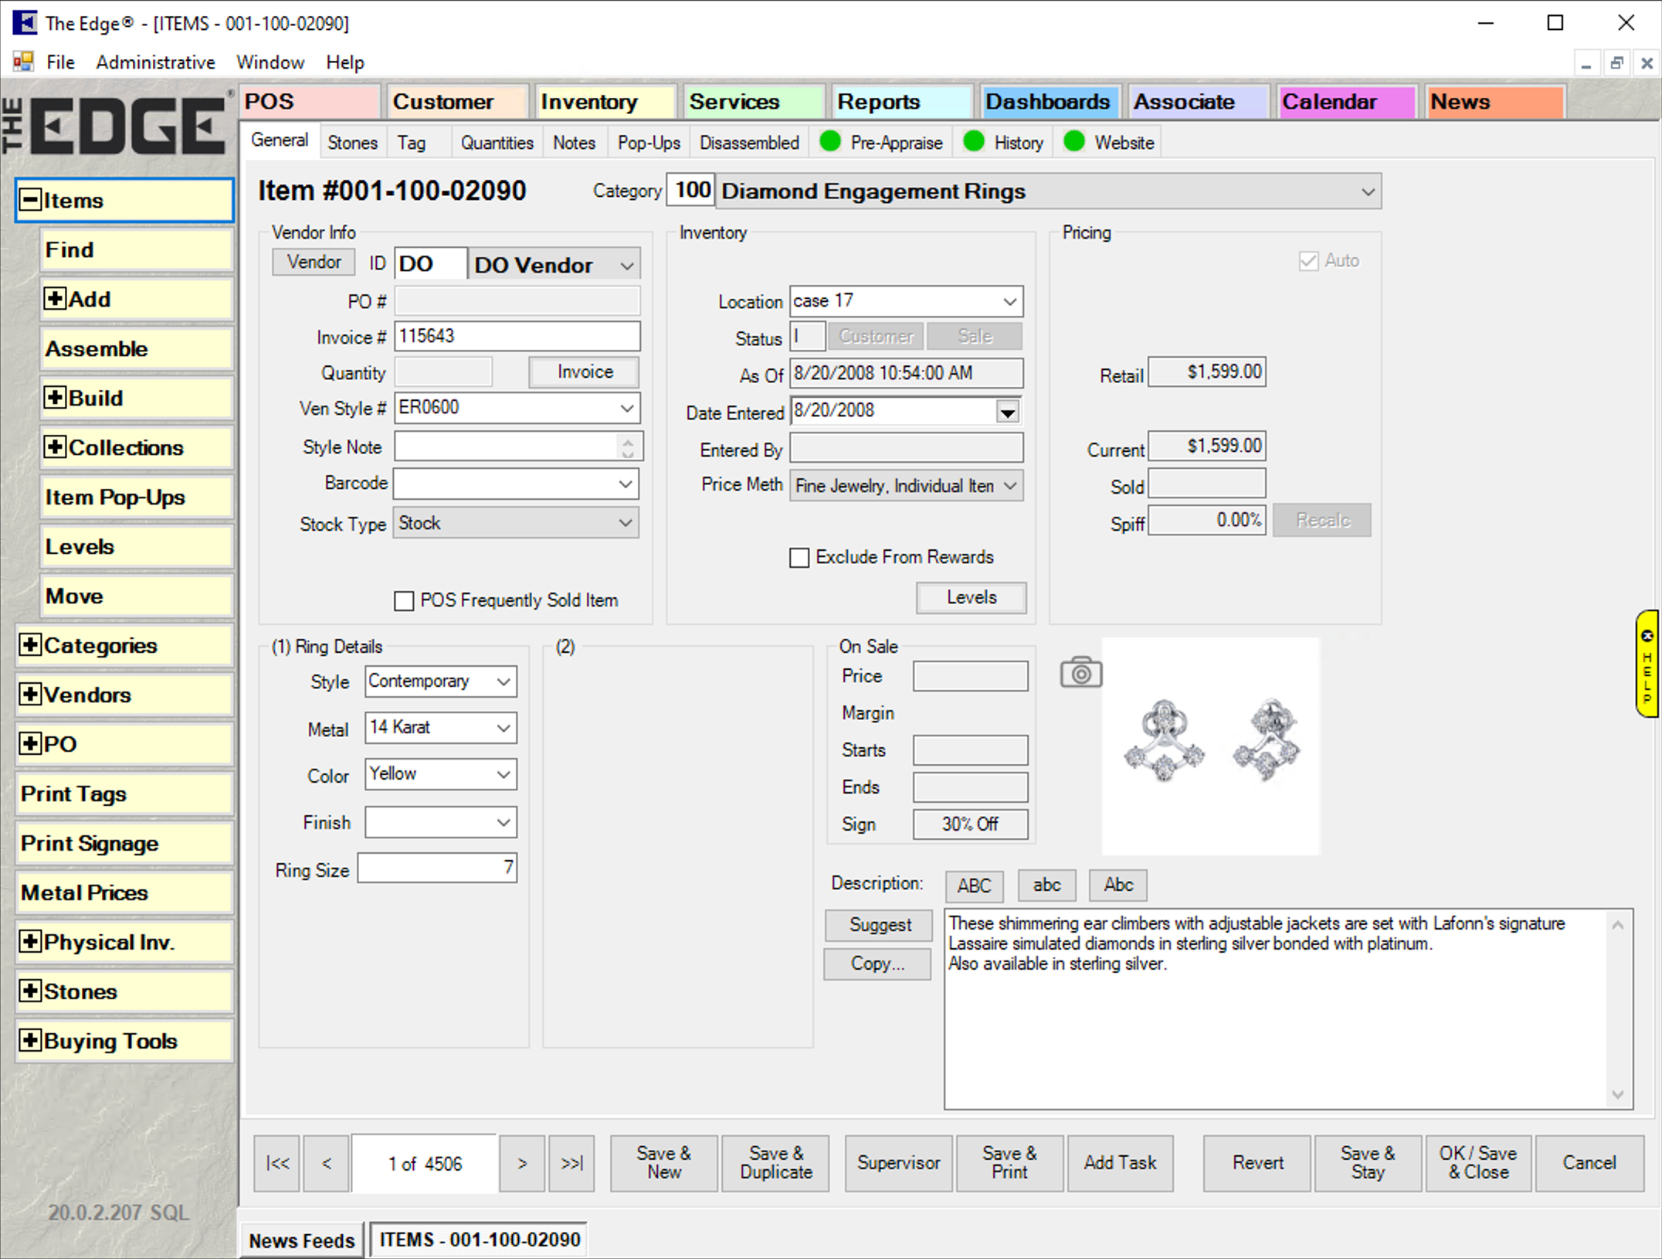Go to previous record arrow button

click(x=327, y=1163)
